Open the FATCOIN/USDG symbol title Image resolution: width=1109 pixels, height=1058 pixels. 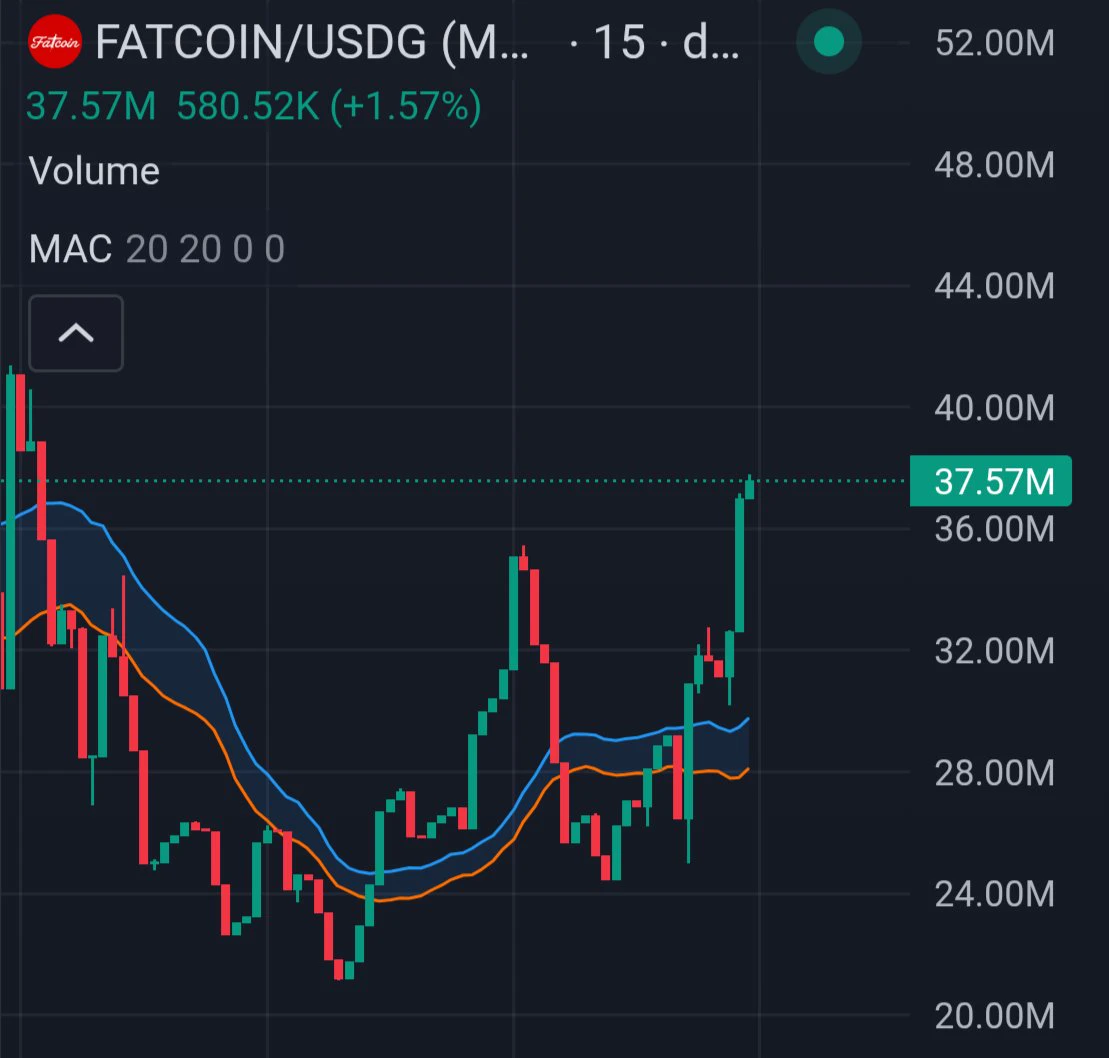pyautogui.click(x=312, y=42)
